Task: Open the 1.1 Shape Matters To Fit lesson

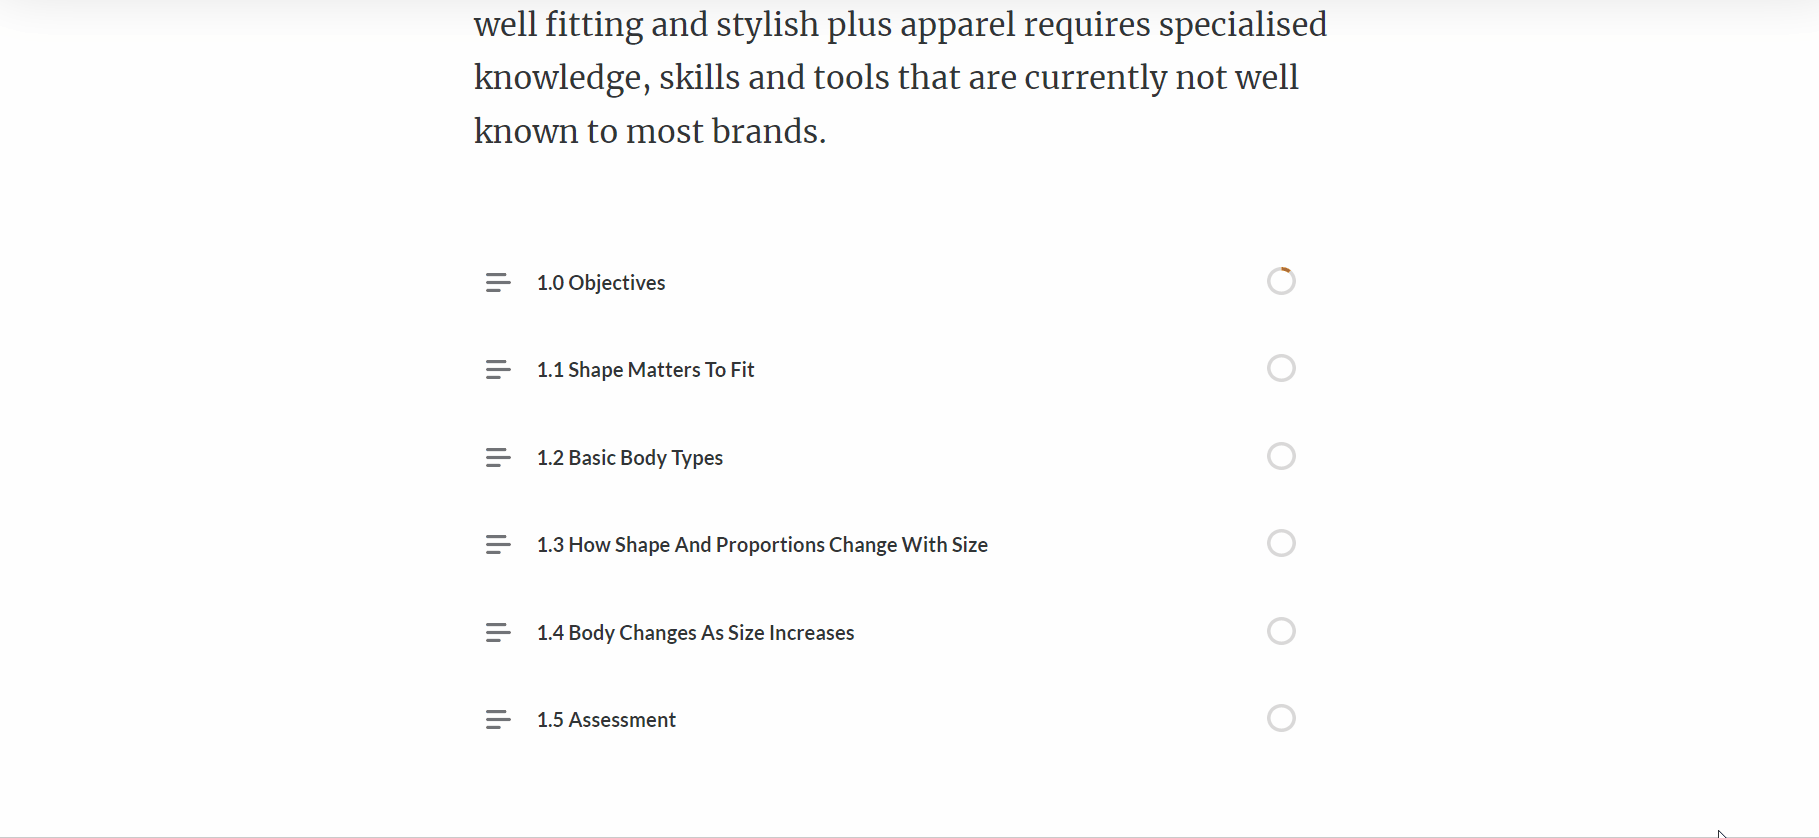Action: pyautogui.click(x=645, y=370)
